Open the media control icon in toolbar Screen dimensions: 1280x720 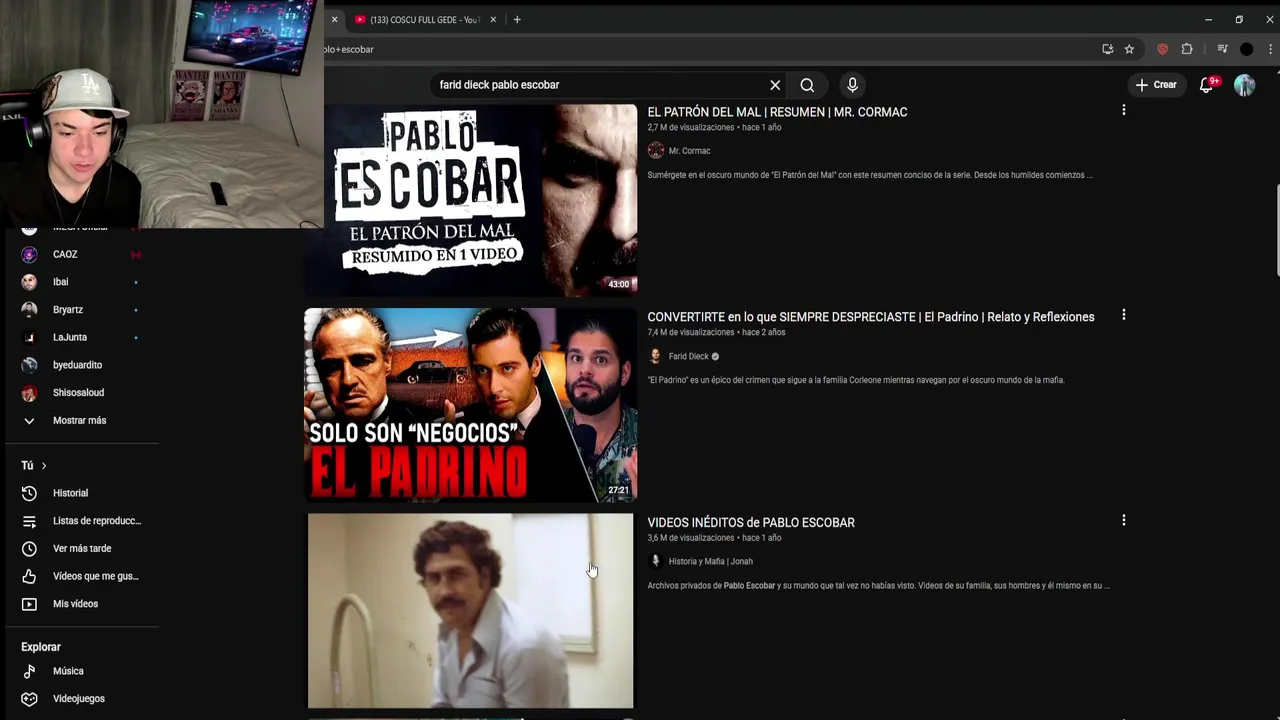coord(1222,49)
